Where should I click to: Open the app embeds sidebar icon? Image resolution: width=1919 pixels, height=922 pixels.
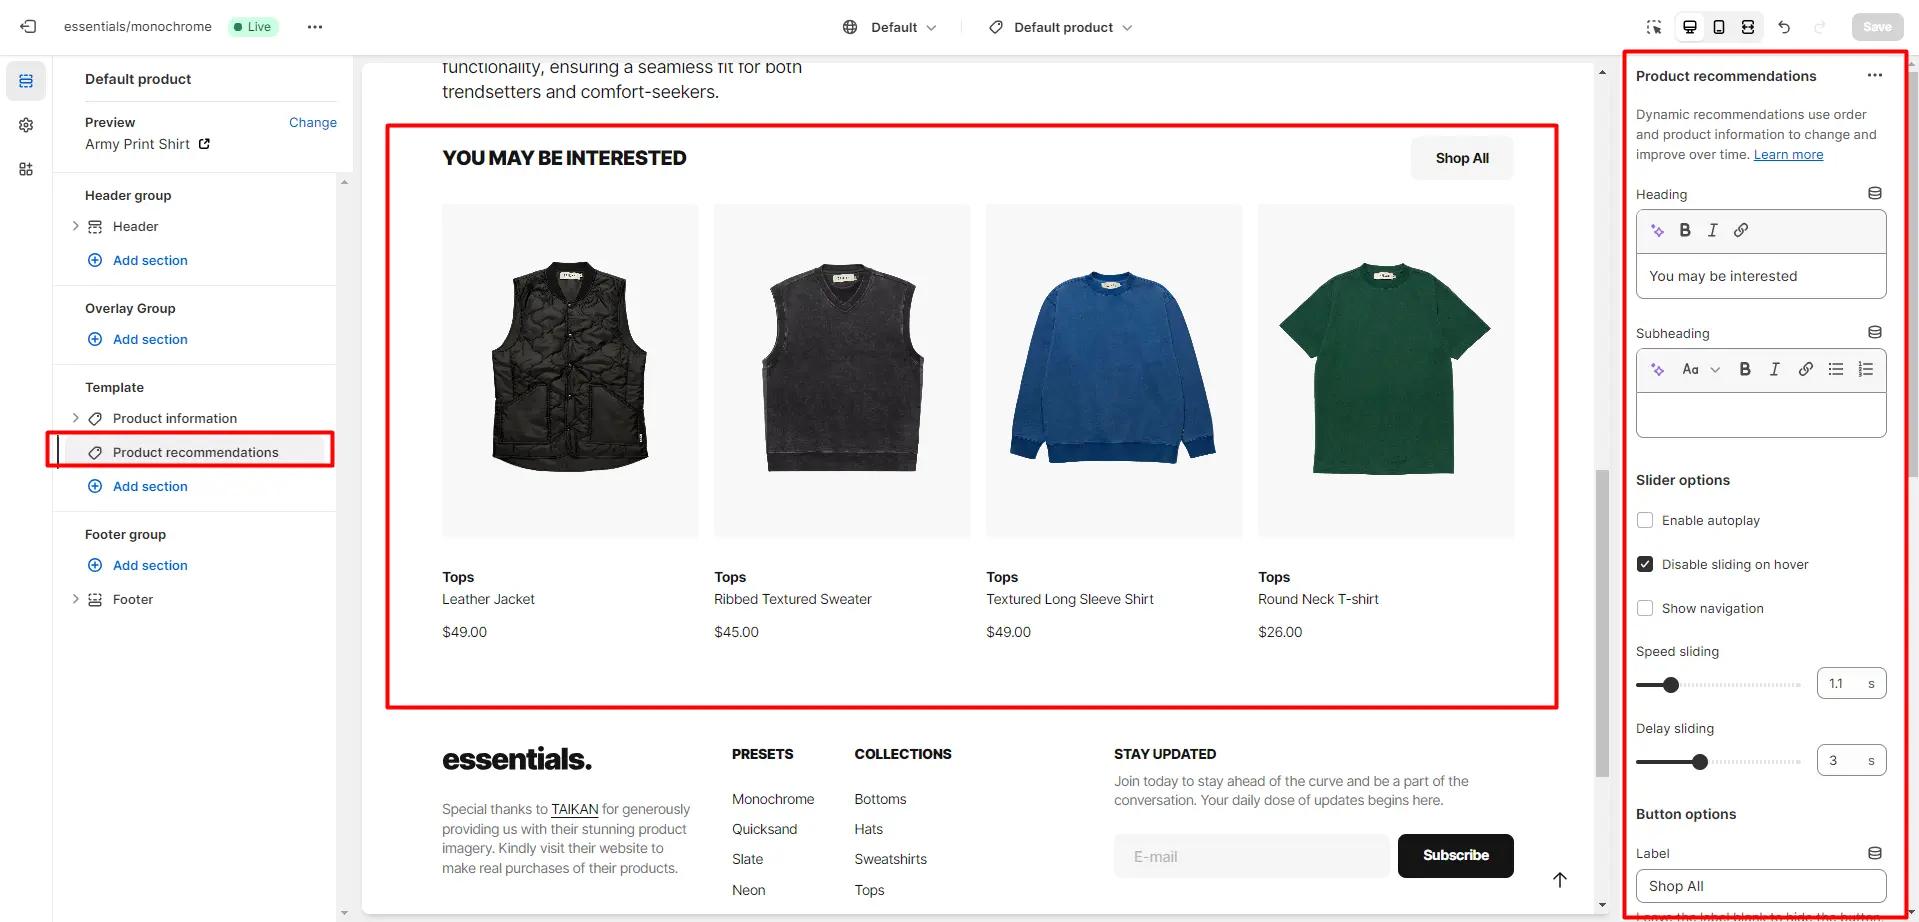(26, 169)
